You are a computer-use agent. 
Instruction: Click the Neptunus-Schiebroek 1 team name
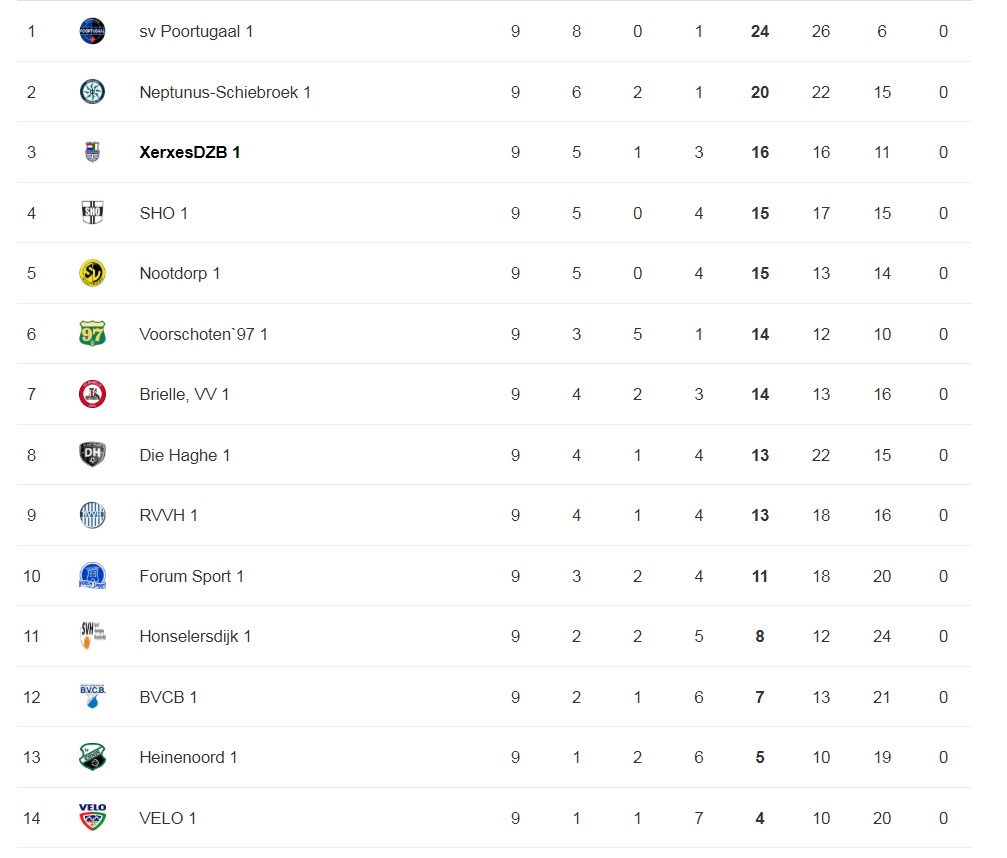coord(225,92)
